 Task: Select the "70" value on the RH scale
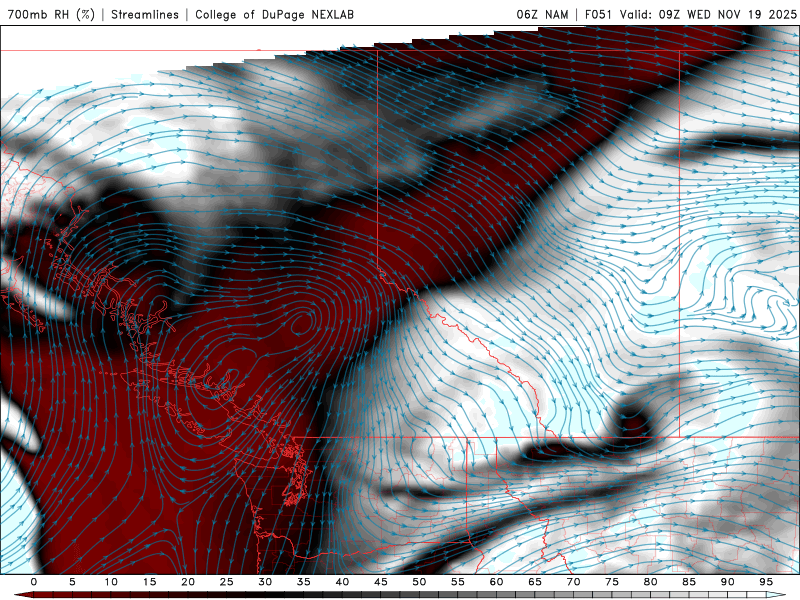click(x=573, y=582)
